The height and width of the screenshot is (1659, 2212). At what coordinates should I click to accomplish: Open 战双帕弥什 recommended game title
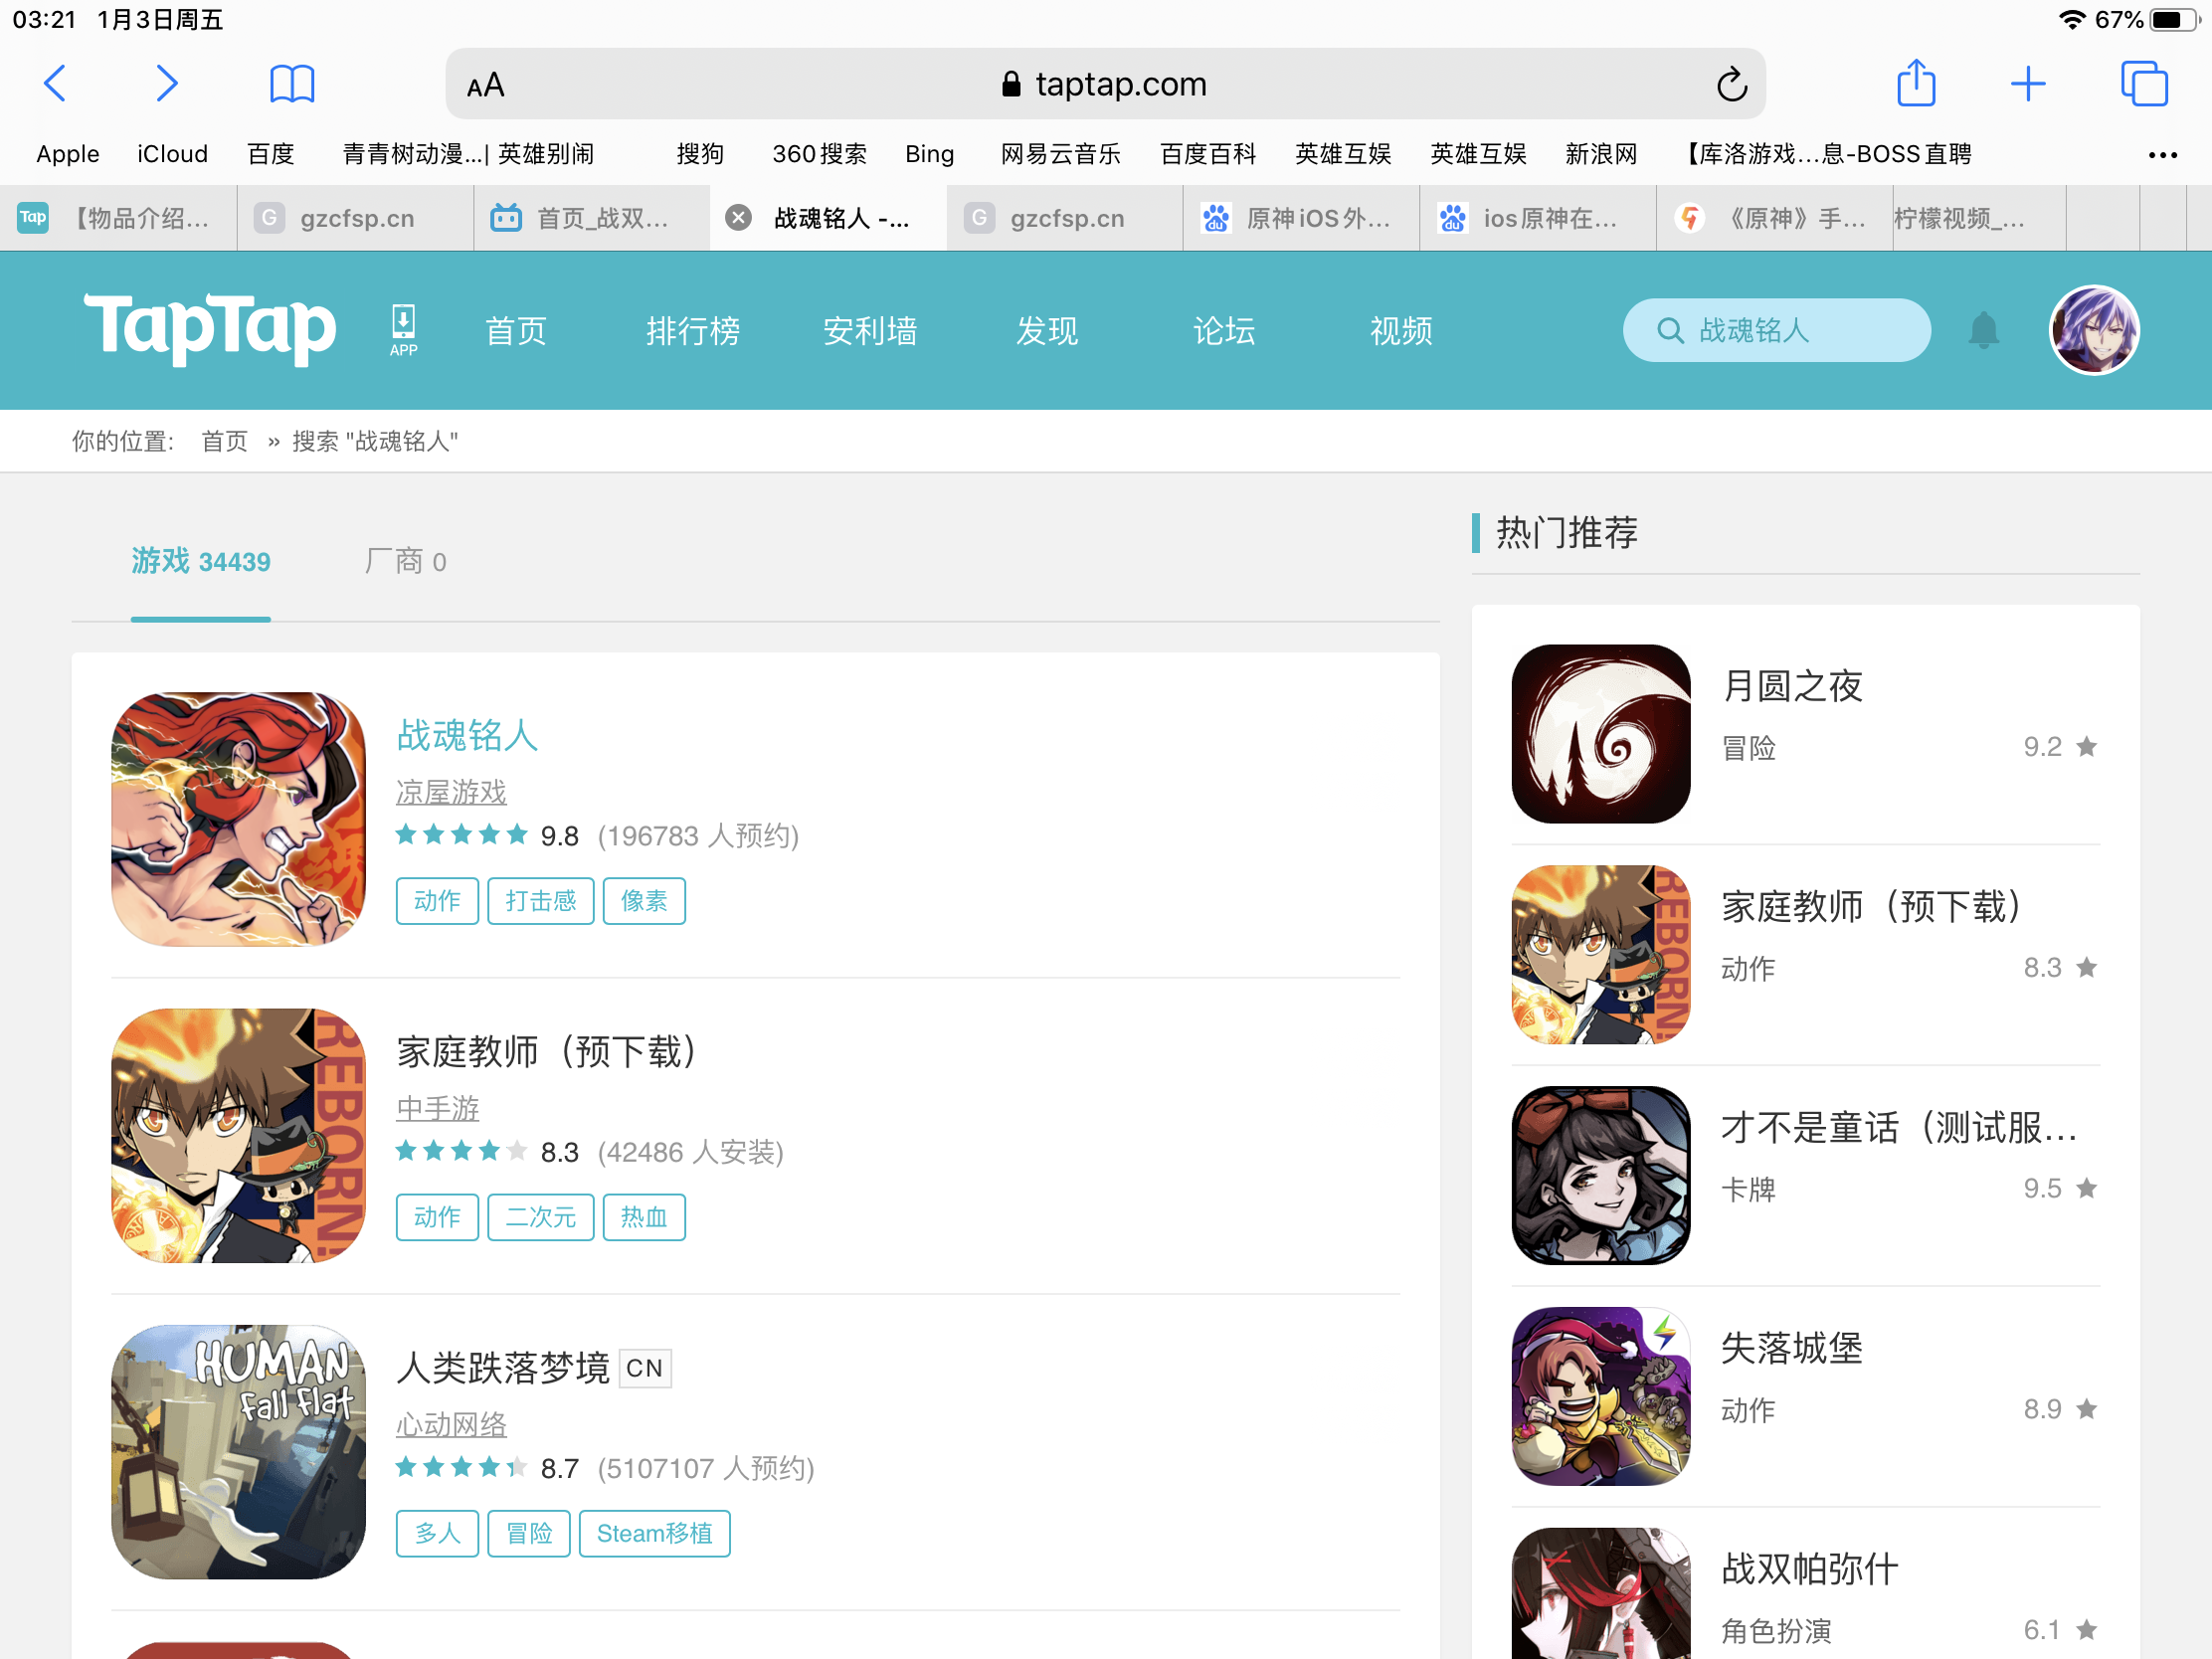coord(1809,1569)
